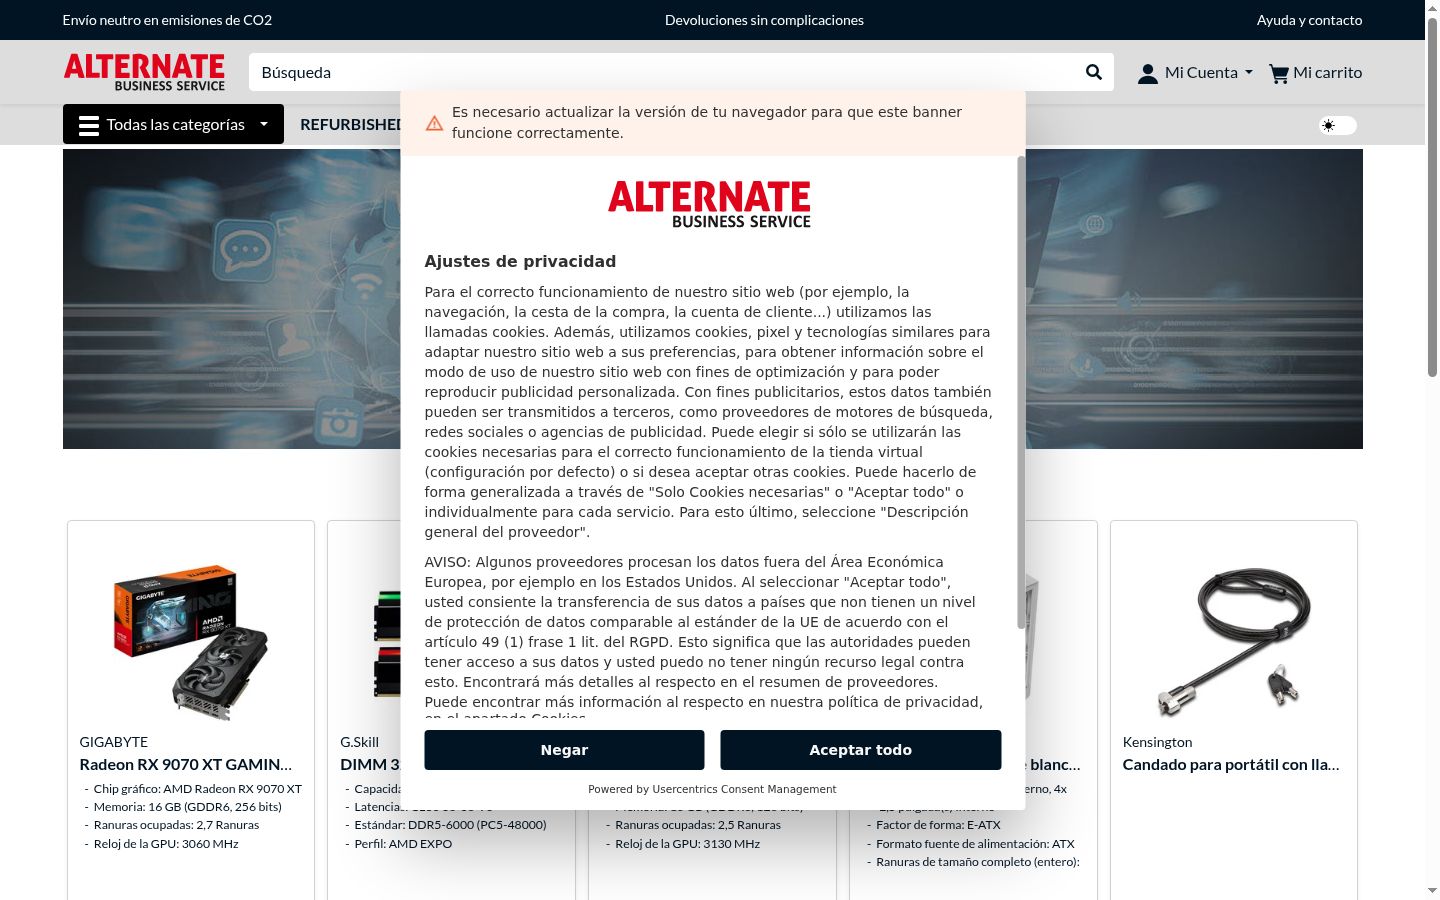The image size is (1440, 900).
Task: Focus the Búsqueda search field
Action: pyautogui.click(x=665, y=72)
